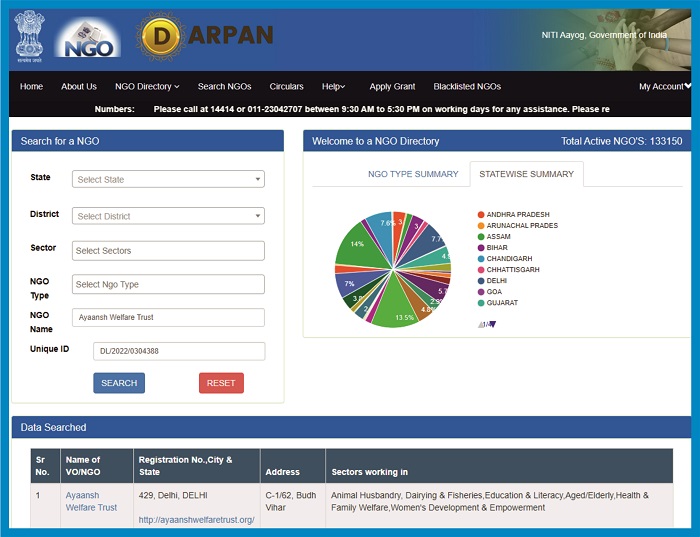This screenshot has width=700, height=537.
Task: Toggle CHHATTISGARH legend entry
Action: (x=508, y=270)
